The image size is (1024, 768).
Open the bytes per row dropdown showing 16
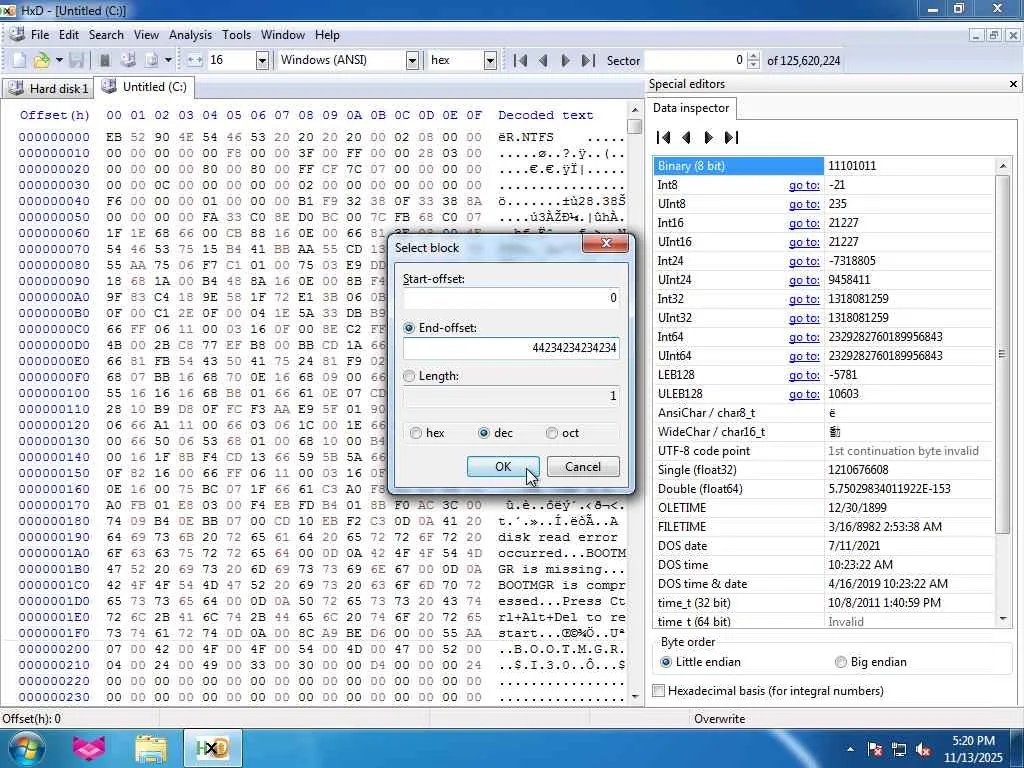click(x=262, y=60)
